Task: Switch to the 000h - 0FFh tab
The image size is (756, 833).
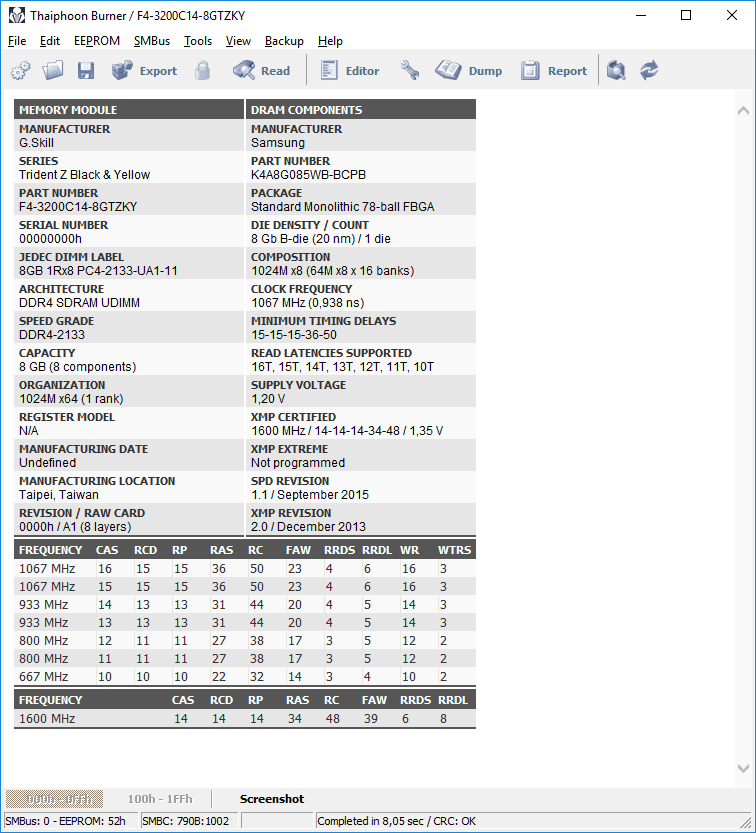Action: click(x=54, y=799)
